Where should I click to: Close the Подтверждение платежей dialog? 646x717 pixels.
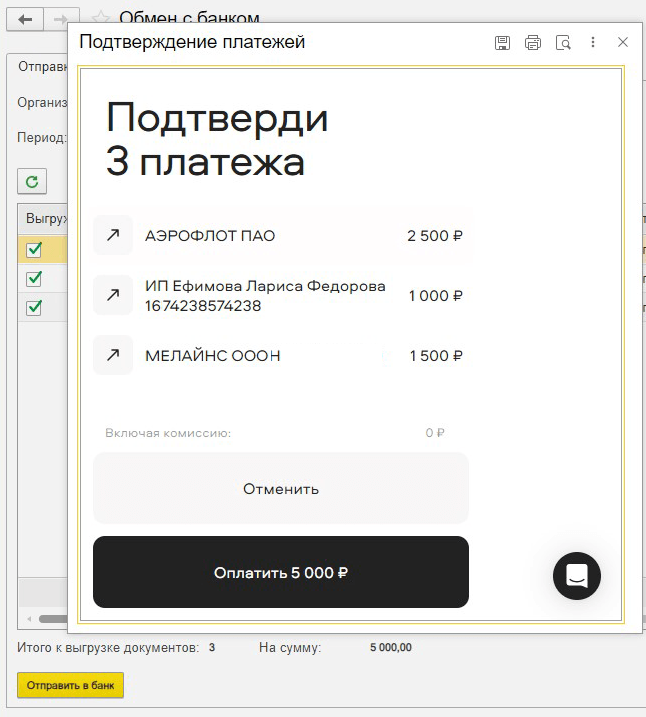623,42
